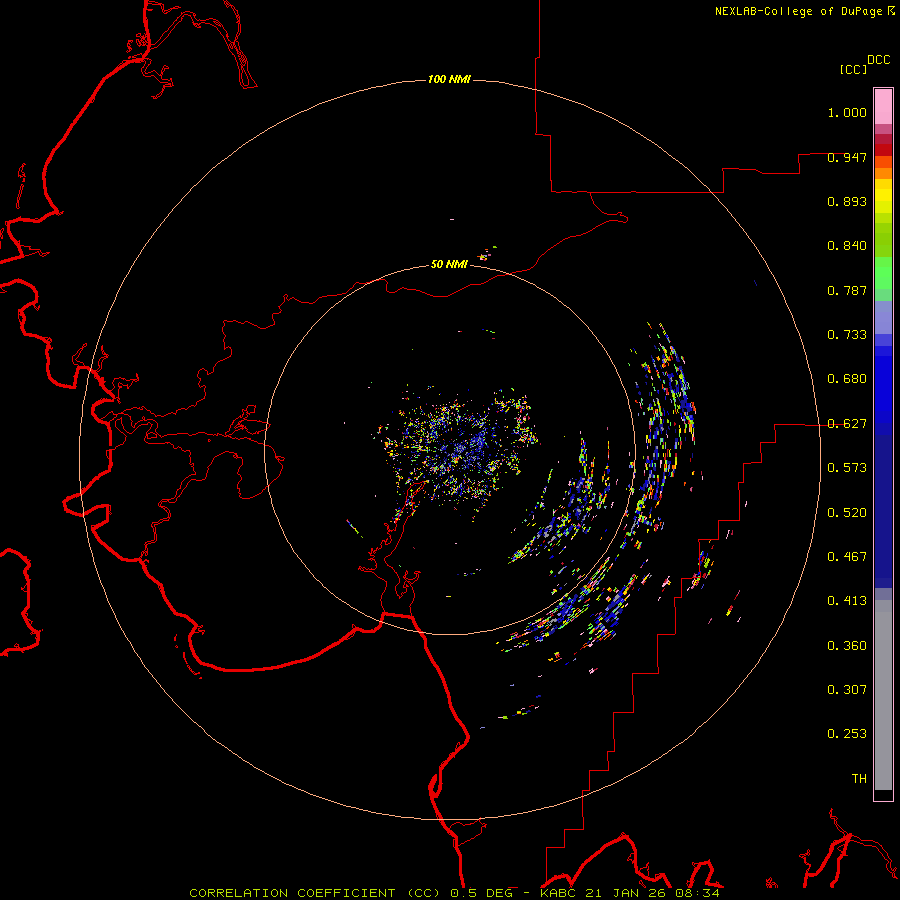Click the 0.840 scale value
Viewport: 900px width, 900px height.
click(x=847, y=246)
